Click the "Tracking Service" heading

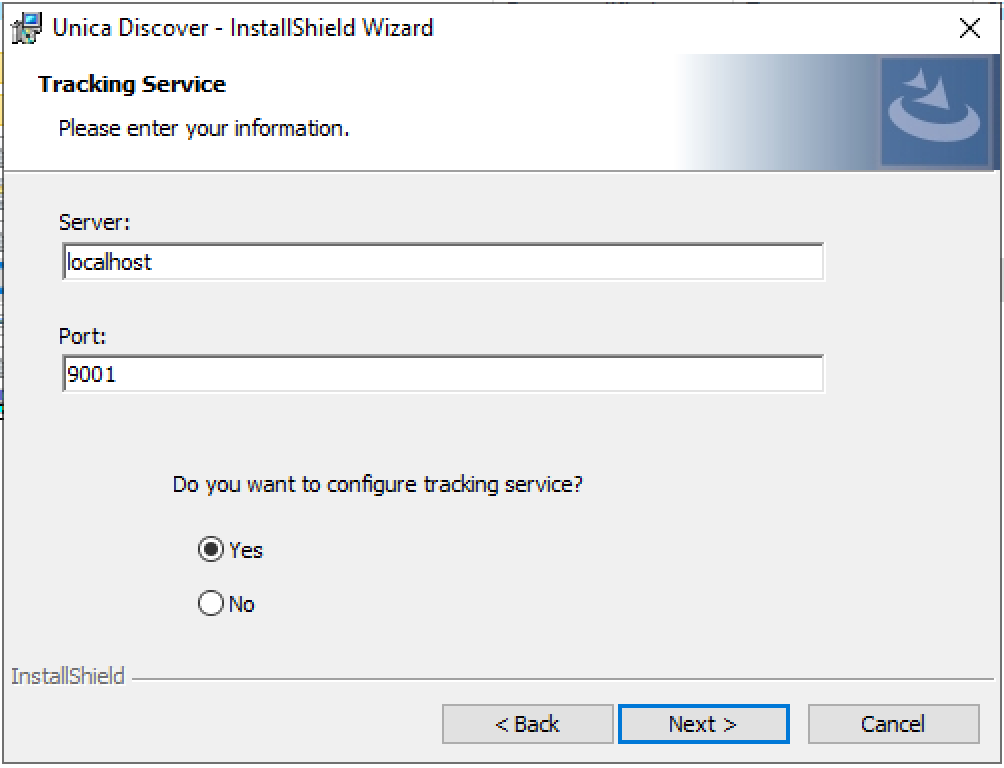[132, 85]
